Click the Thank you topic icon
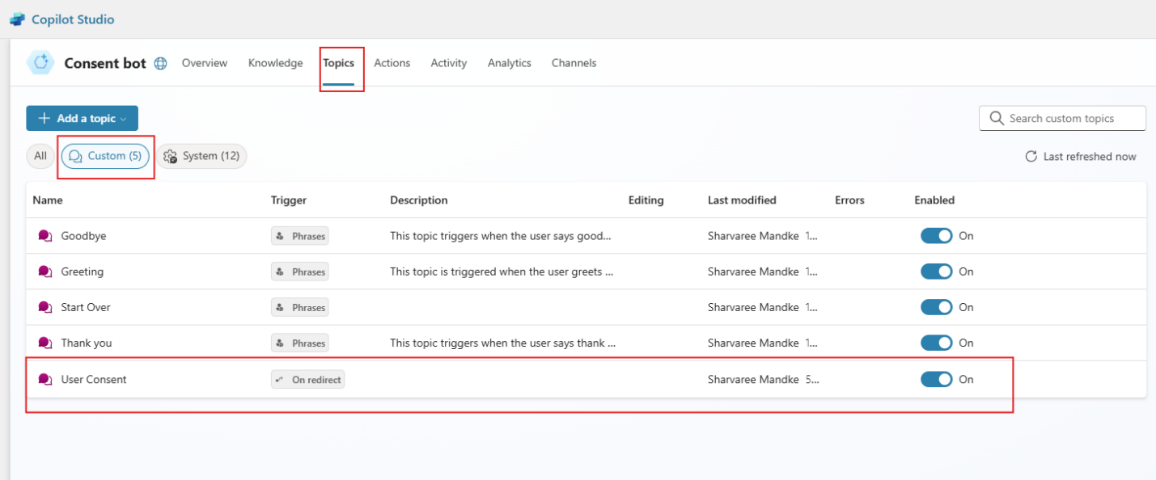 coord(45,344)
